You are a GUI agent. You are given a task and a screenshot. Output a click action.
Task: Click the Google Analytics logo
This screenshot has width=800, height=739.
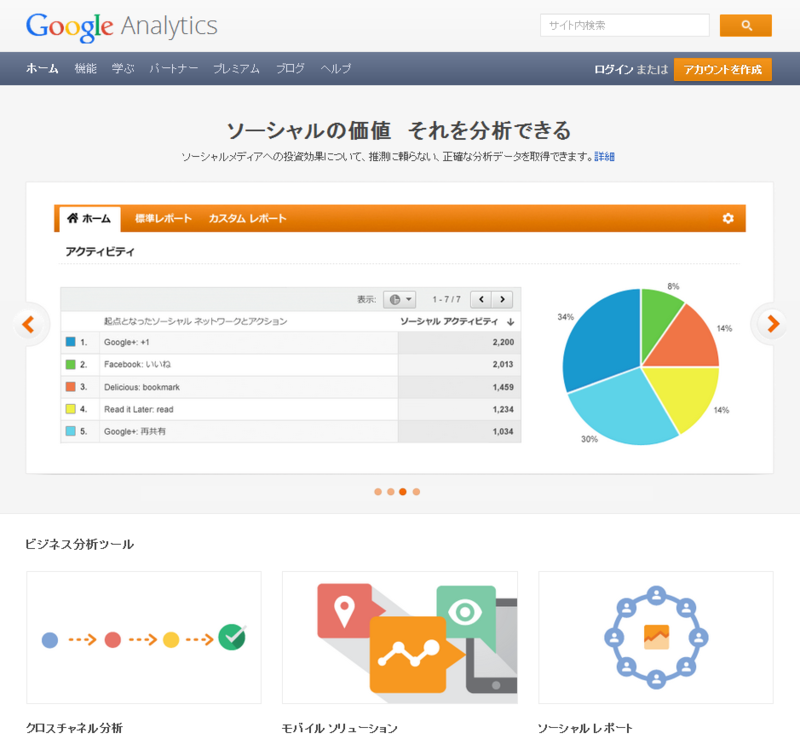click(x=122, y=27)
